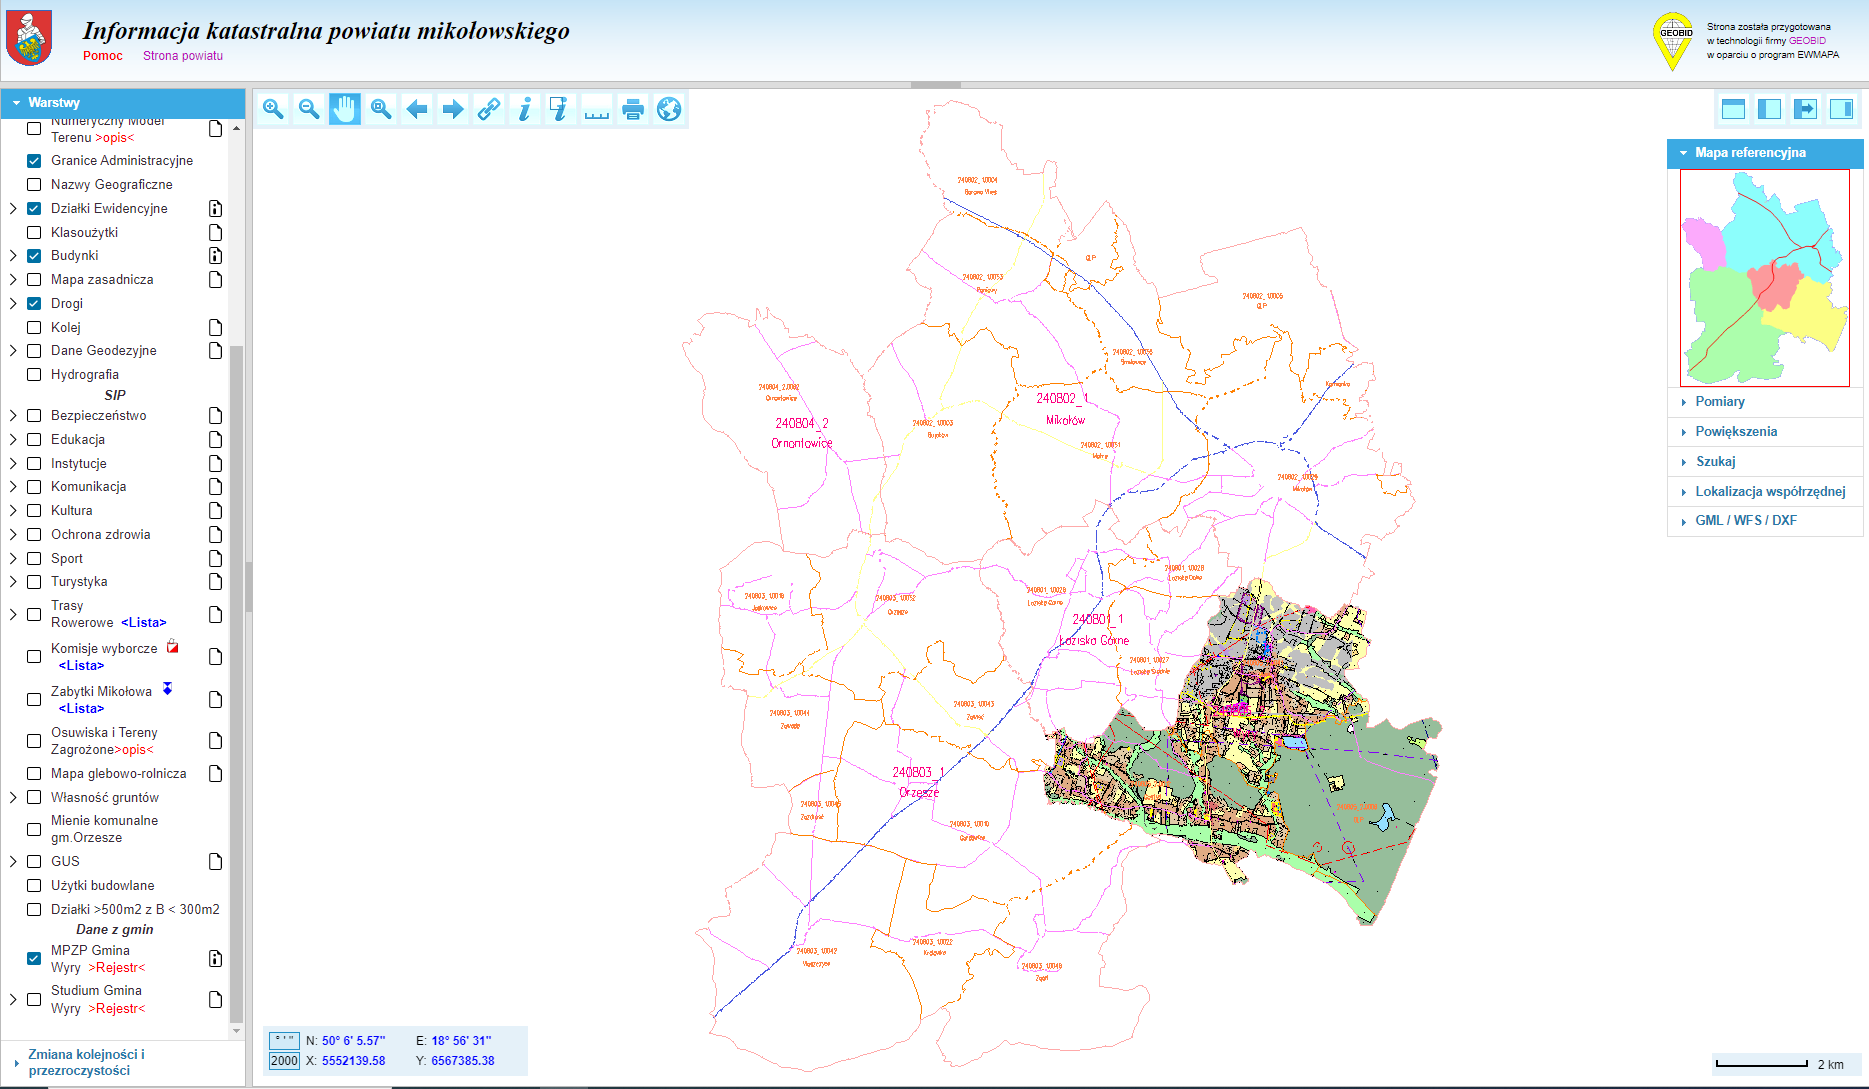Open the Pomoc link
Image resolution: width=1869 pixels, height=1089 pixels.
tap(103, 56)
